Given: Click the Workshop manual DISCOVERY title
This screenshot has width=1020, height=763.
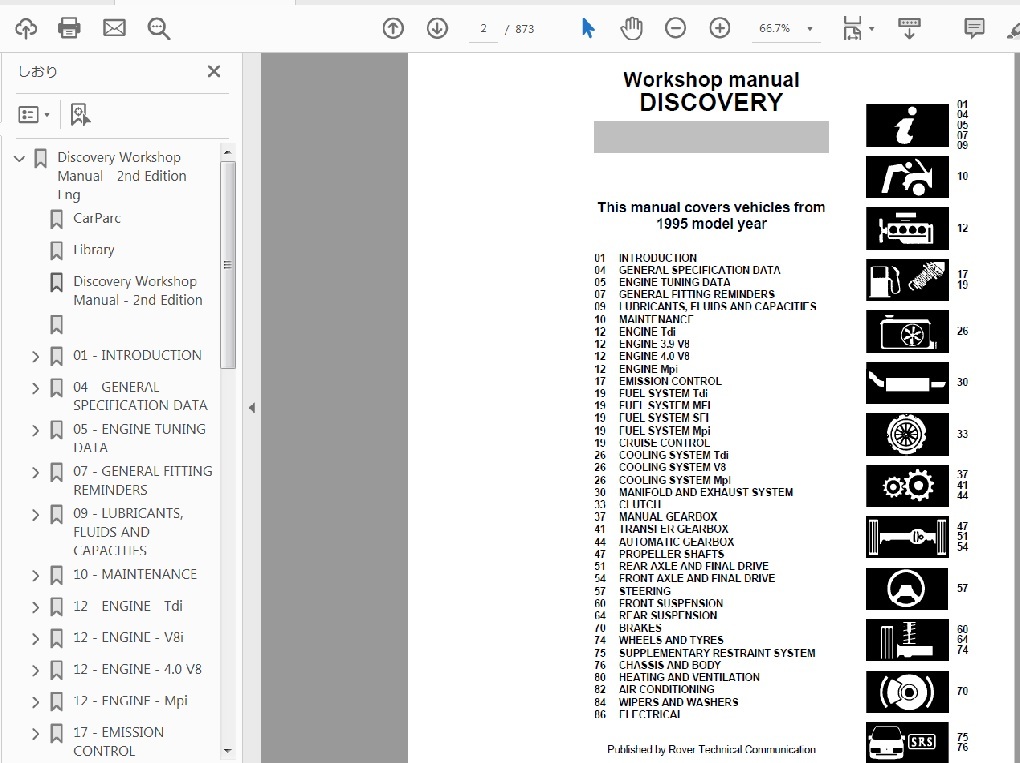Looking at the screenshot, I should pos(711,92).
